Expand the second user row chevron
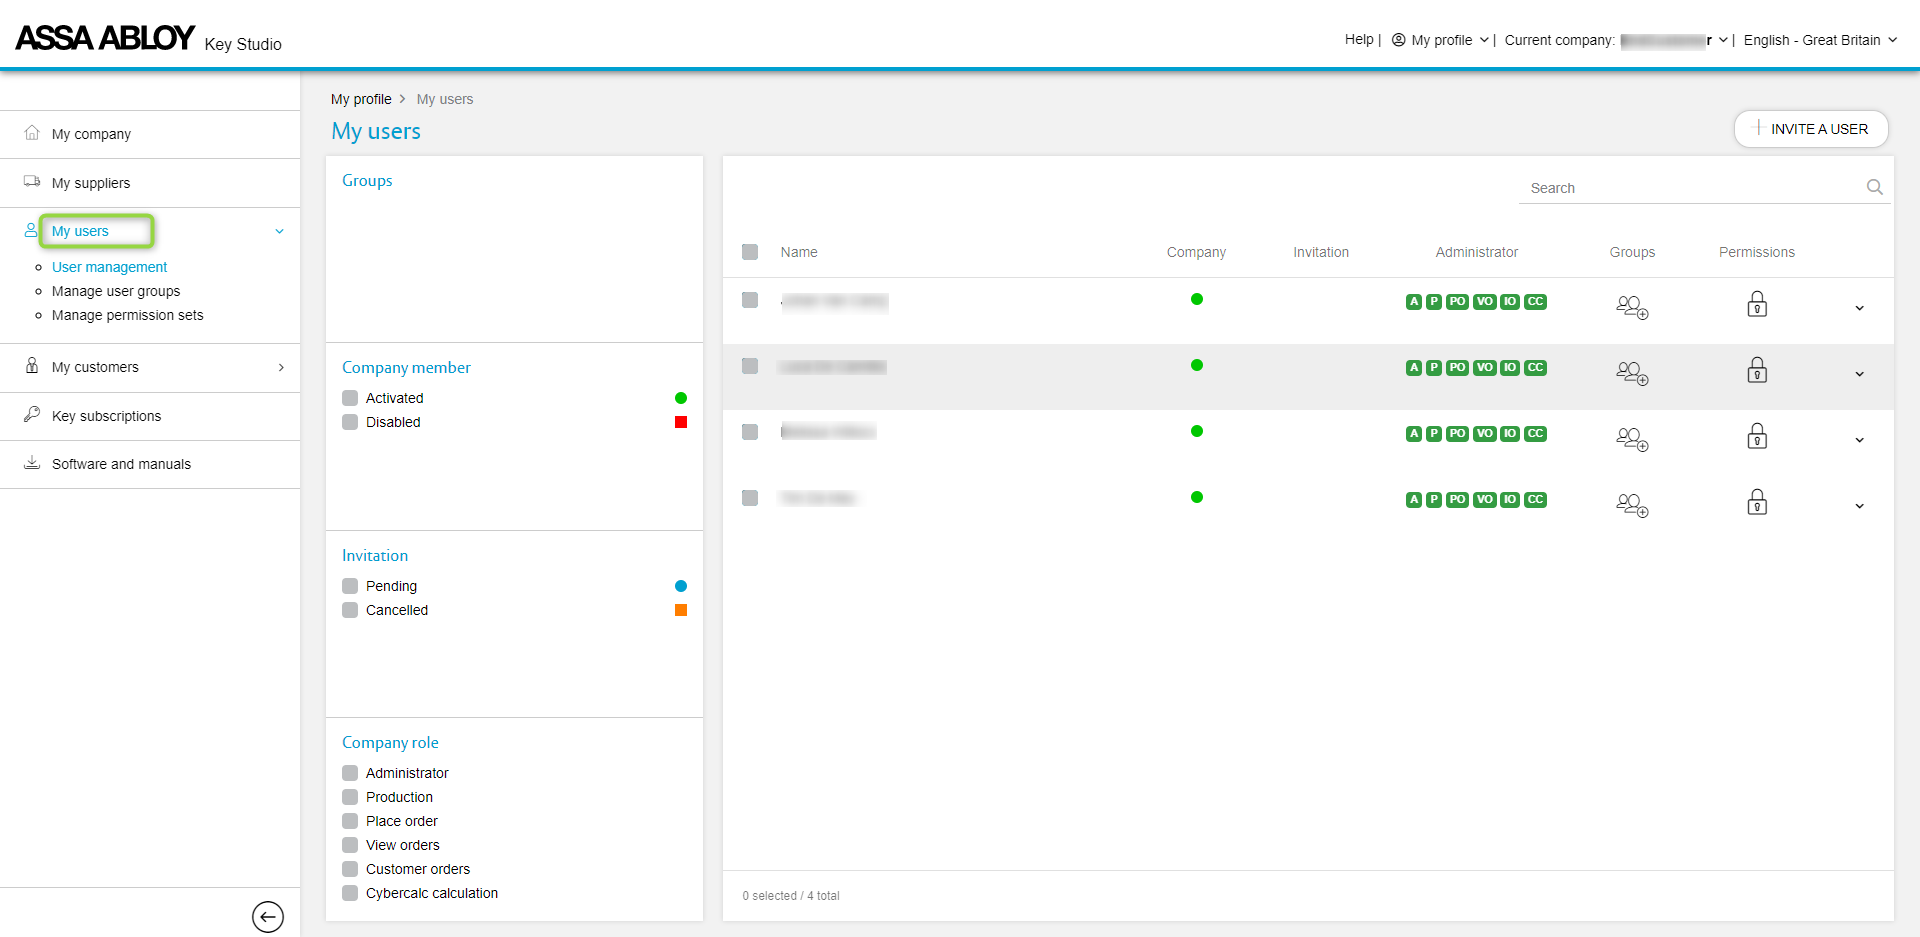The width and height of the screenshot is (1920, 937). point(1859,374)
